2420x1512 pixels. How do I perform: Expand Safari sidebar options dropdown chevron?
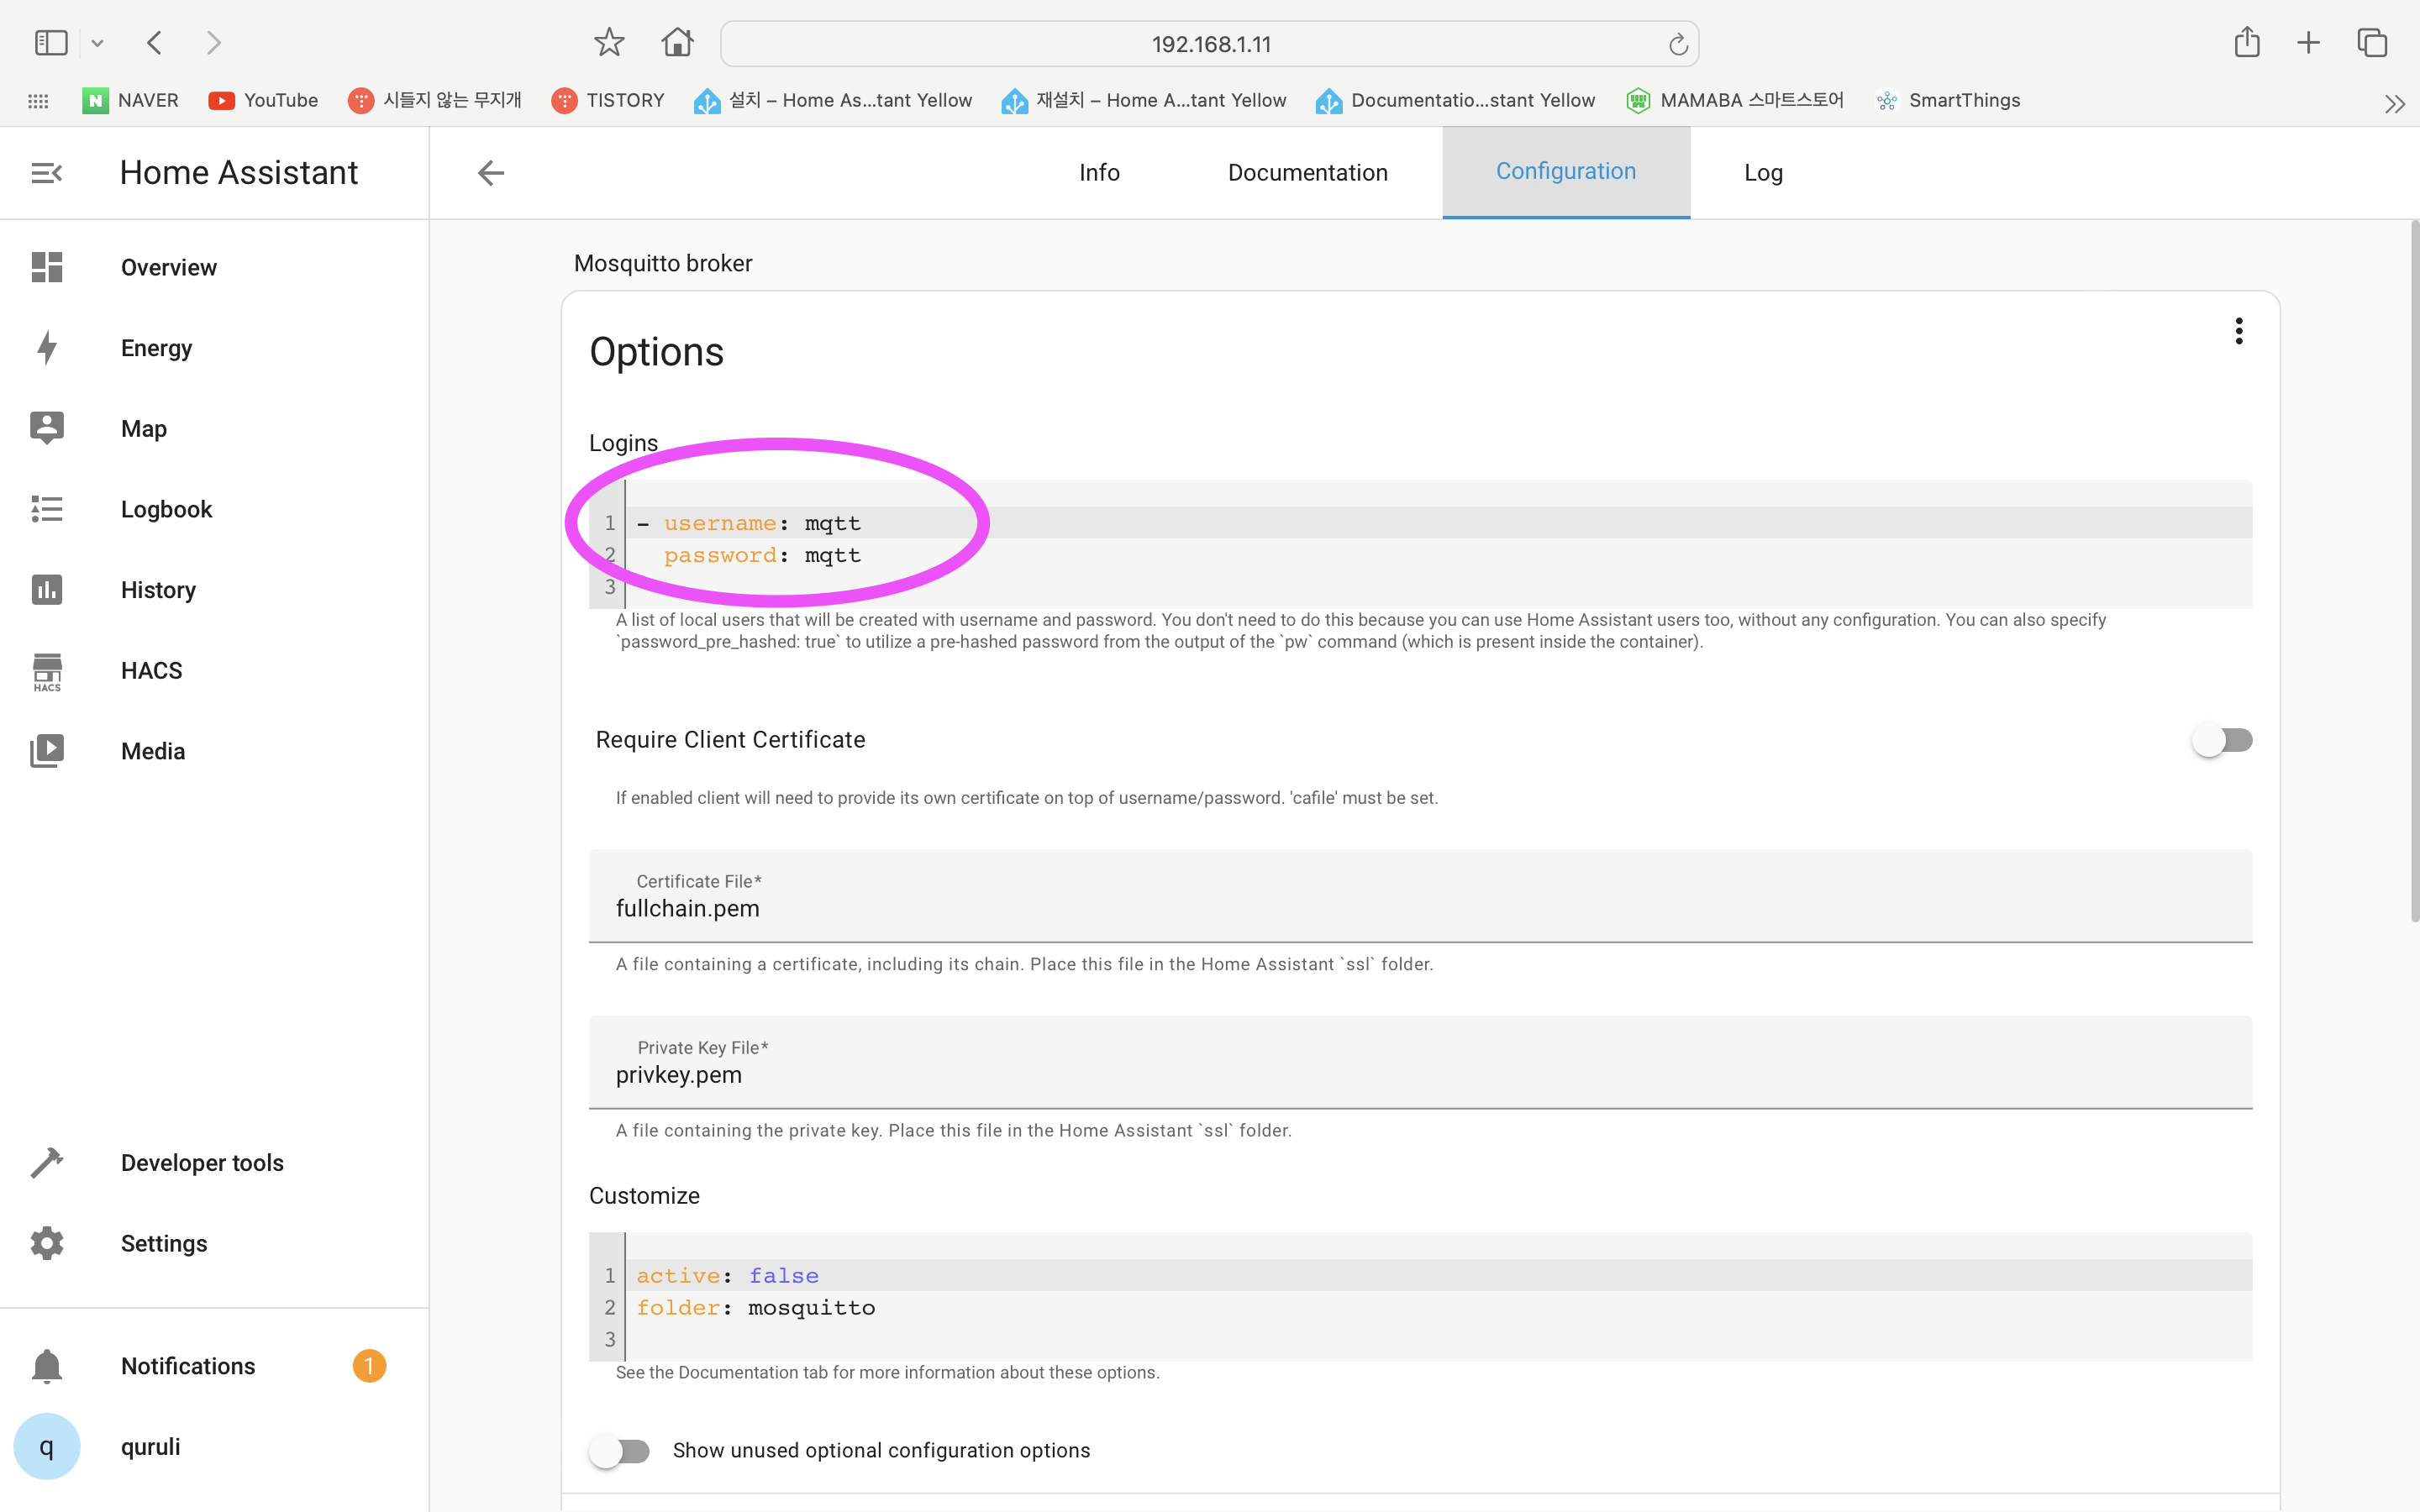97,43
